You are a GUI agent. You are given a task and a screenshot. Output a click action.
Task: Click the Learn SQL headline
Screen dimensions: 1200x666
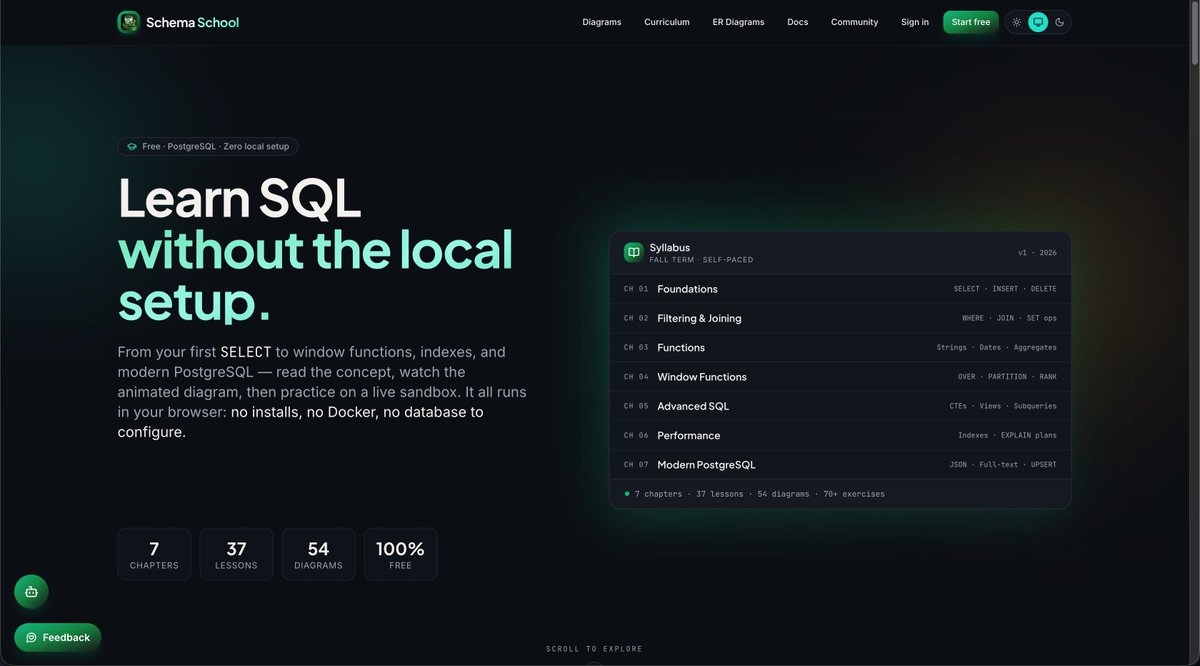point(239,198)
